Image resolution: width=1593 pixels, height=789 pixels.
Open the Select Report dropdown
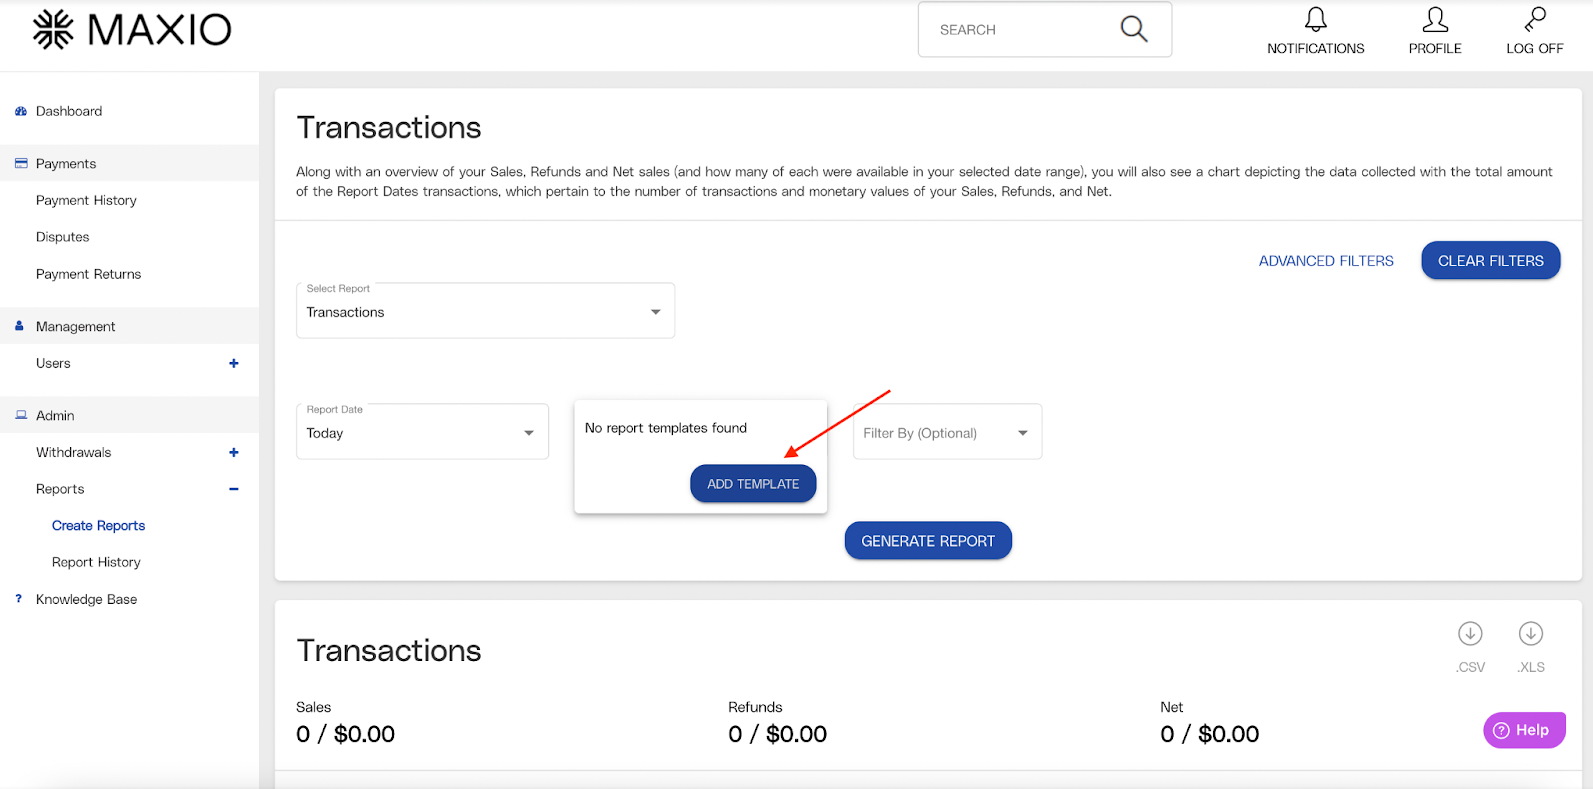(485, 312)
